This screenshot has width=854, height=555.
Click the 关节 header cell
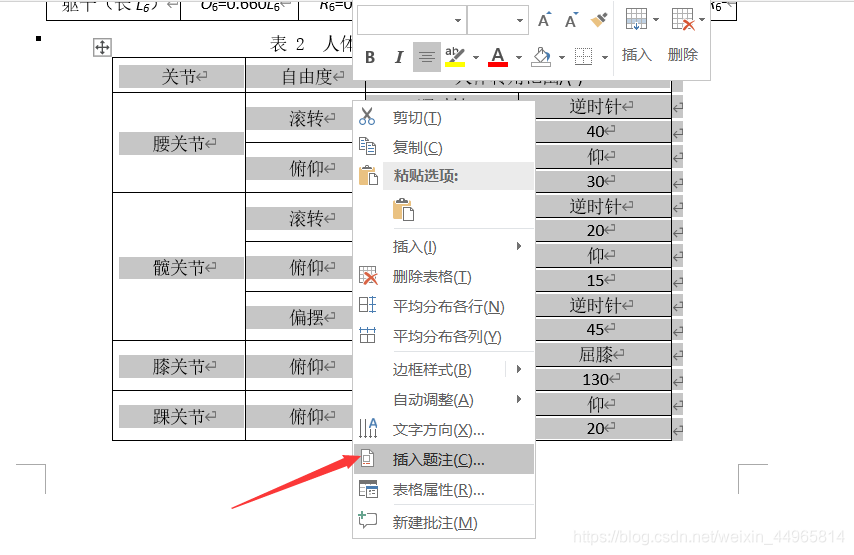(x=179, y=76)
